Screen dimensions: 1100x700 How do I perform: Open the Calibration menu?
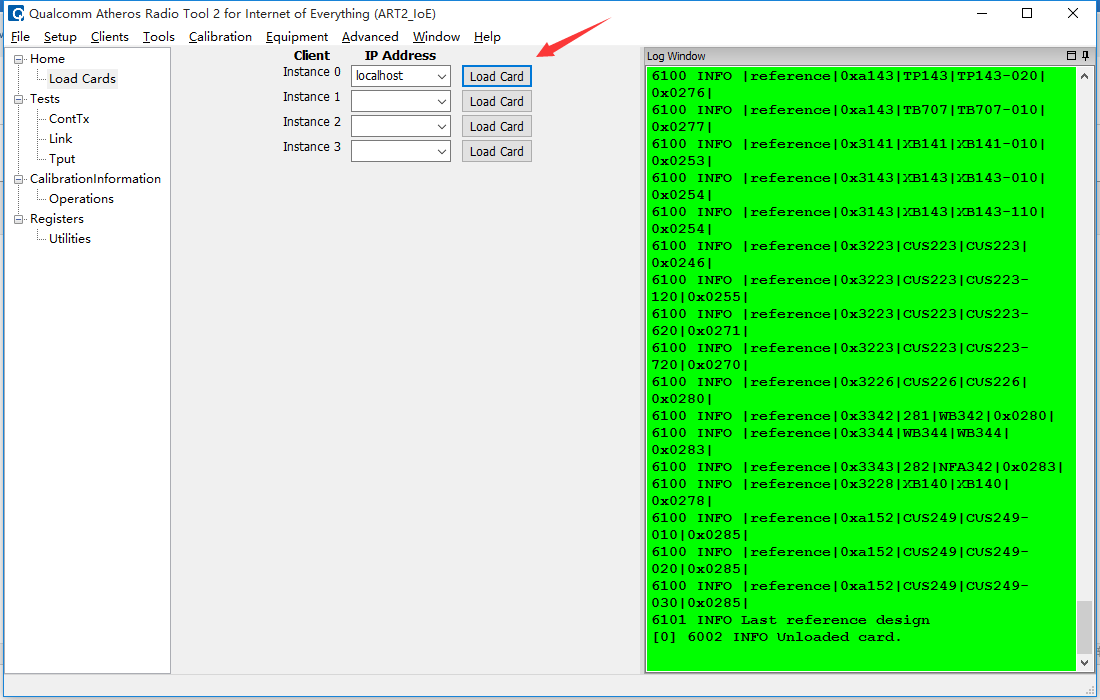click(220, 36)
